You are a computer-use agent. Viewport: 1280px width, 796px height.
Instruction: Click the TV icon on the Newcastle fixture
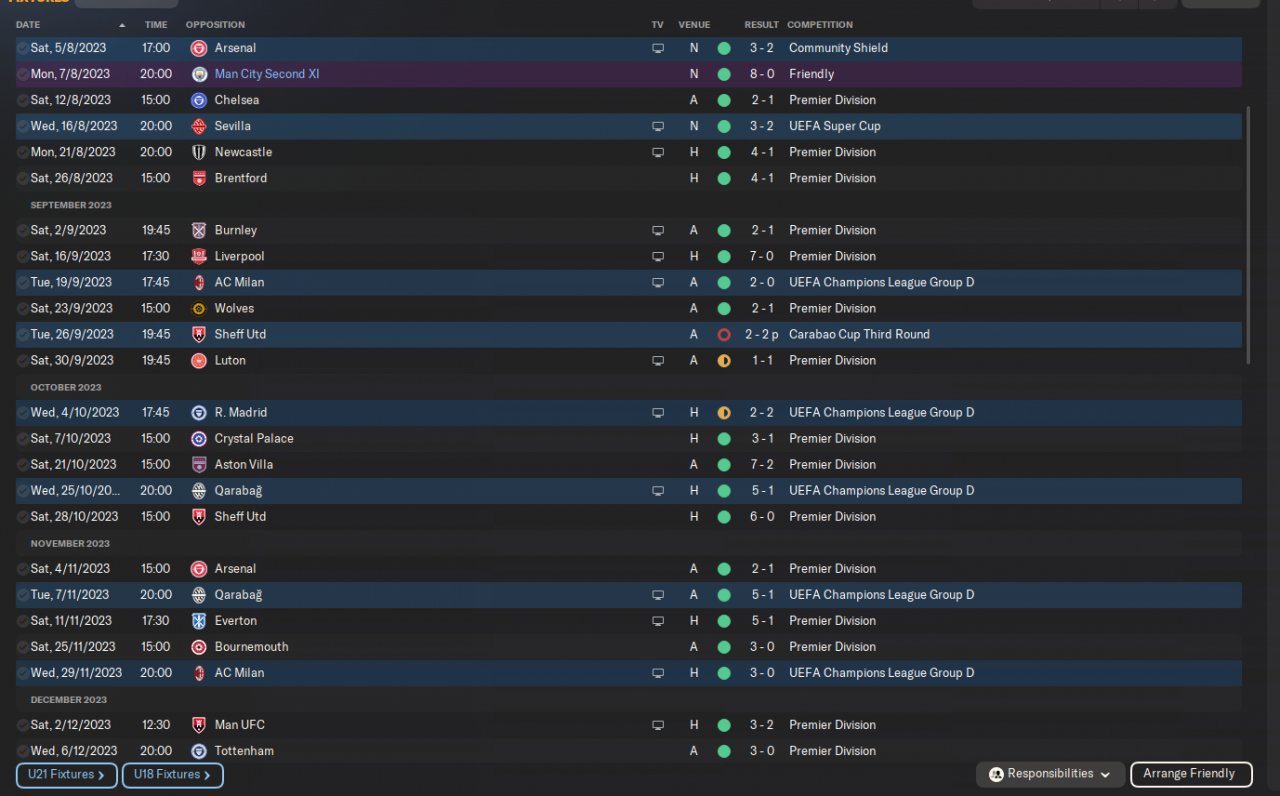tap(658, 152)
